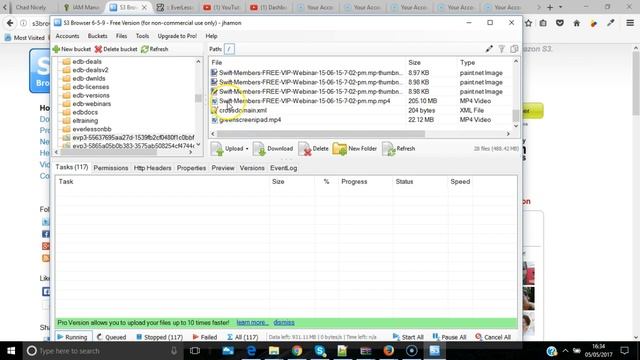This screenshot has width=640, height=360.
Task: Open the Accounts menu
Action: [67, 36]
